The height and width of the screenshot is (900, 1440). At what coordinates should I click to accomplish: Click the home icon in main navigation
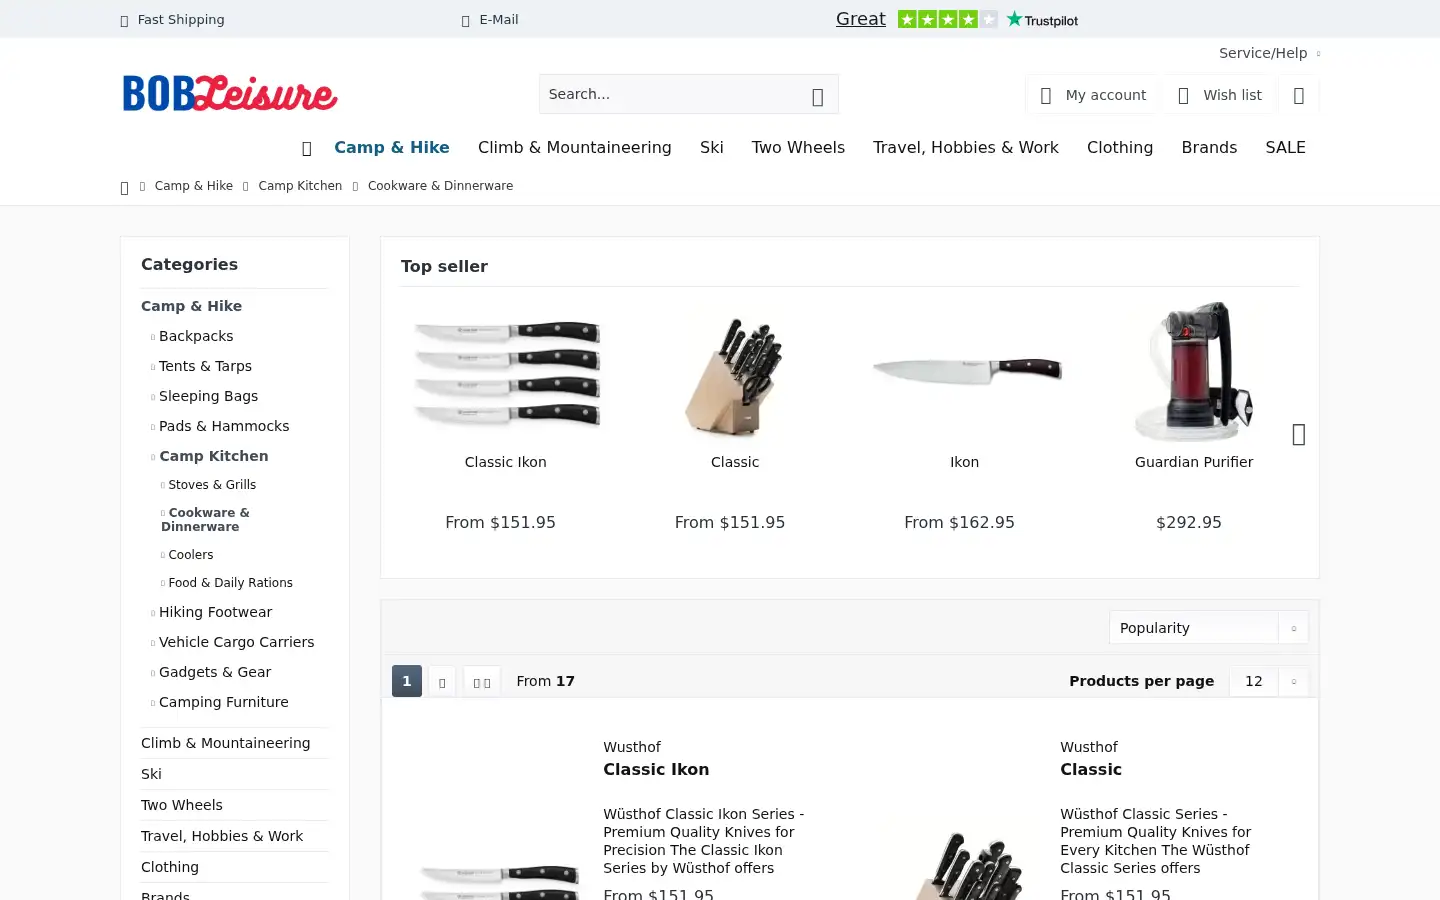pyautogui.click(x=307, y=148)
